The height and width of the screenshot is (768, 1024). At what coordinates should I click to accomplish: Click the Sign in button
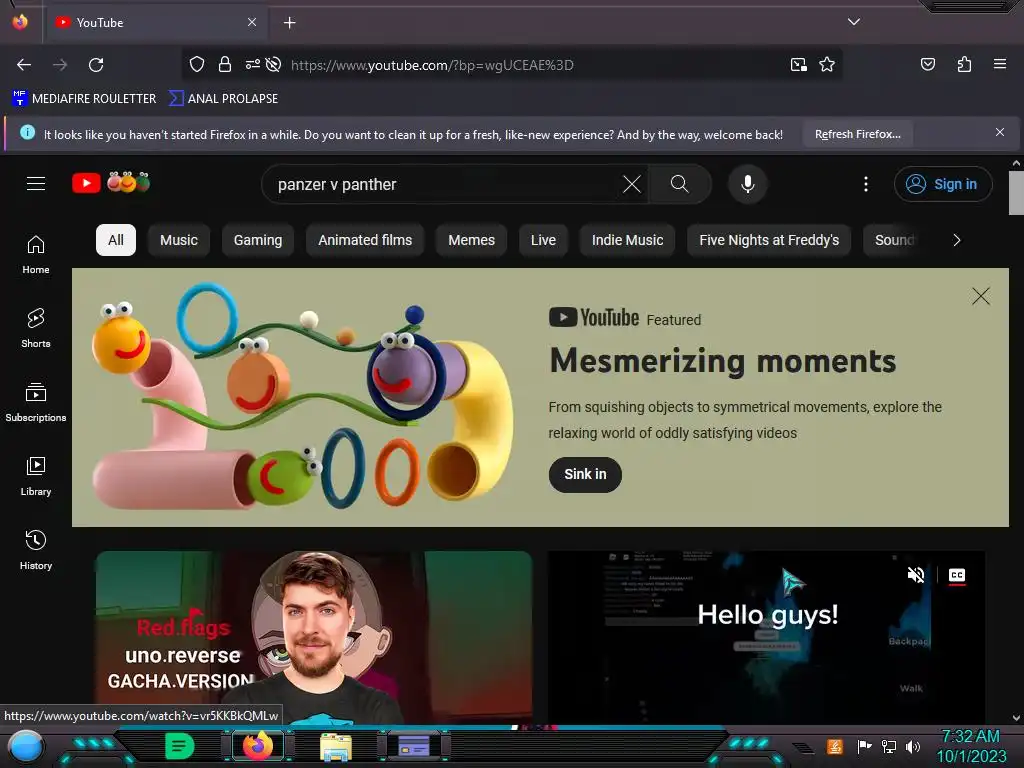tap(943, 184)
